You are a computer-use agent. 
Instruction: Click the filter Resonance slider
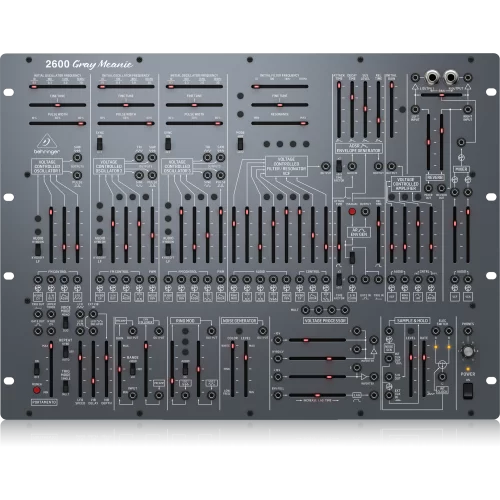pos(280,123)
